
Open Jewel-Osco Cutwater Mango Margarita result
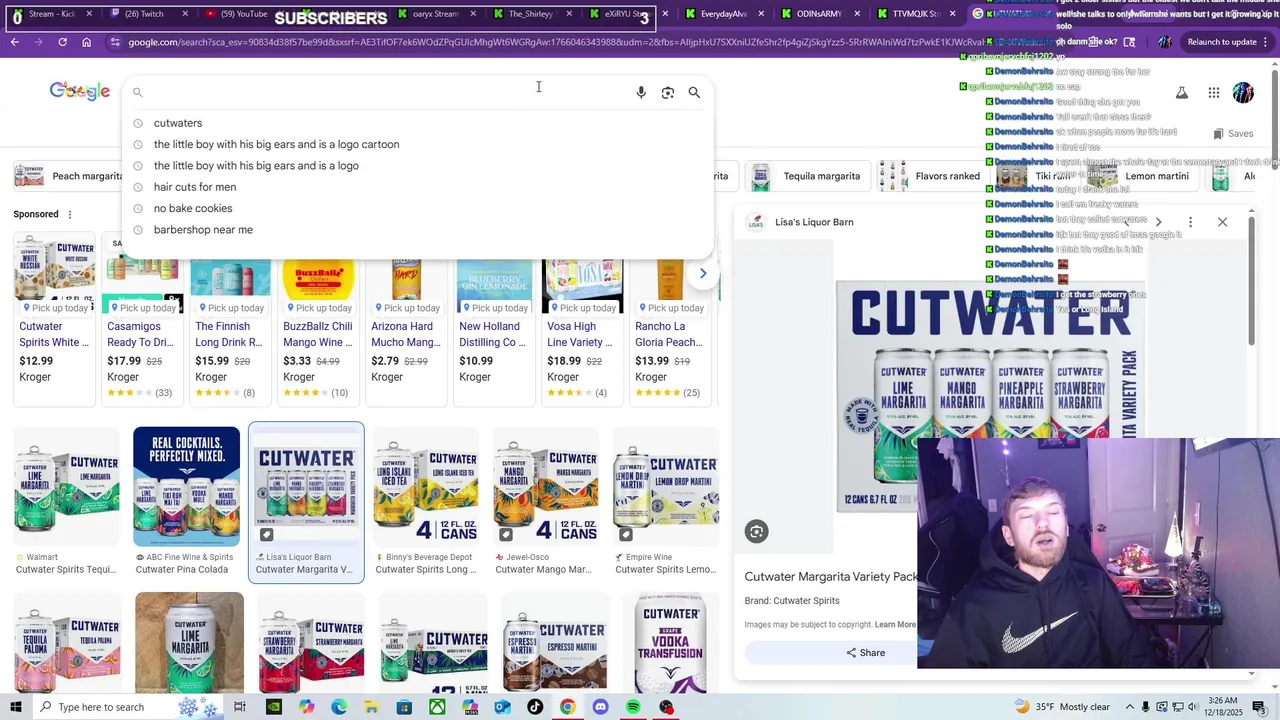click(x=546, y=502)
